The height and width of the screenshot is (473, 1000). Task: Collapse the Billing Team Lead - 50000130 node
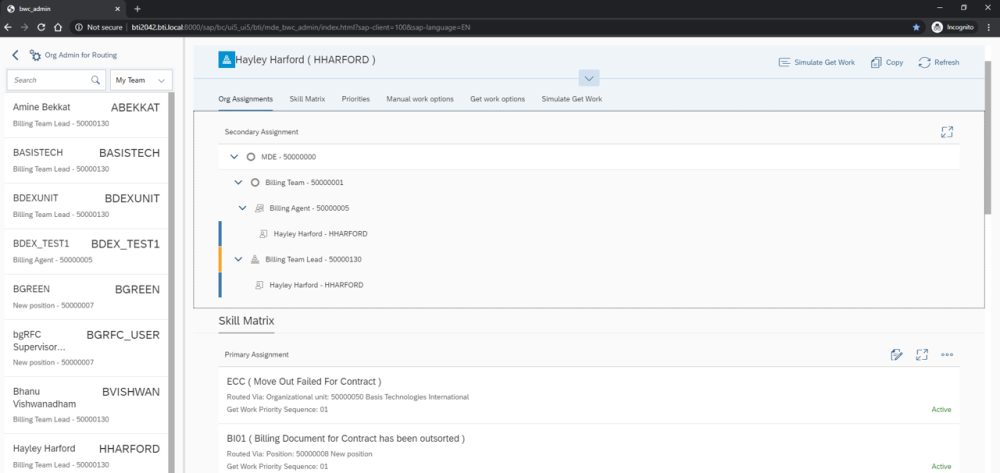click(x=239, y=259)
